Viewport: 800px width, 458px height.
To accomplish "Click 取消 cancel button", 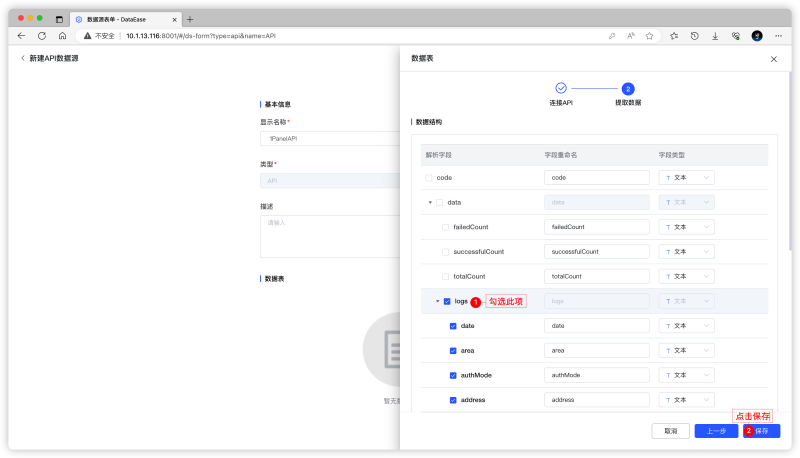I will 670,431.
